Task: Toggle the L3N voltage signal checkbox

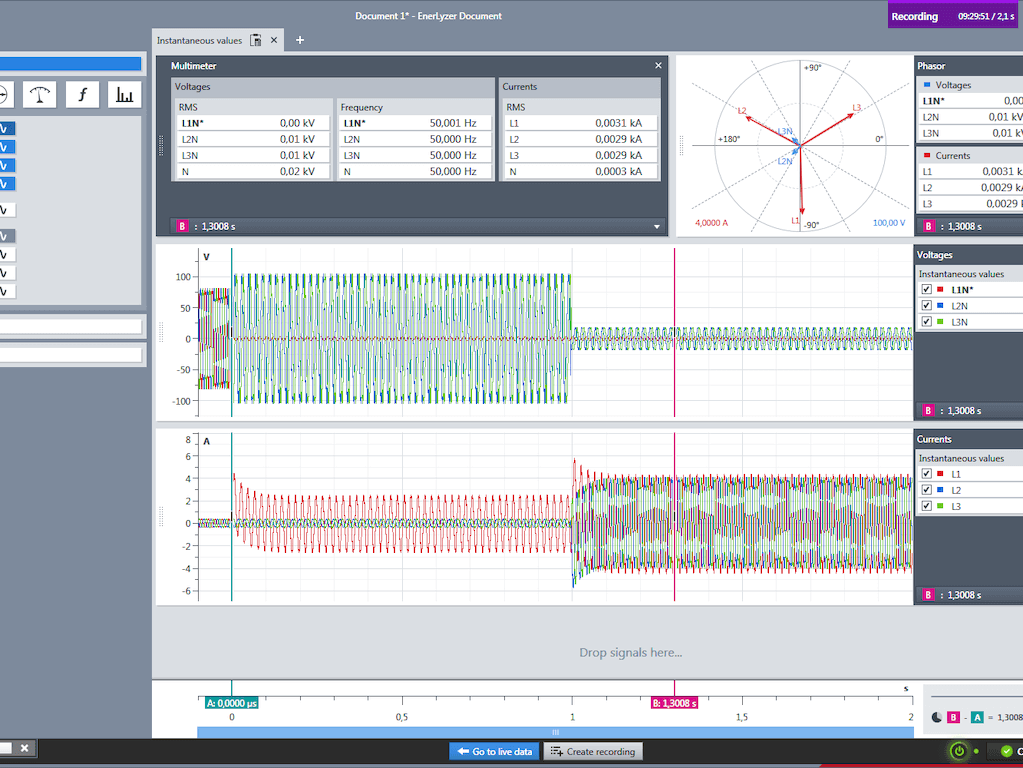Action: click(x=926, y=322)
